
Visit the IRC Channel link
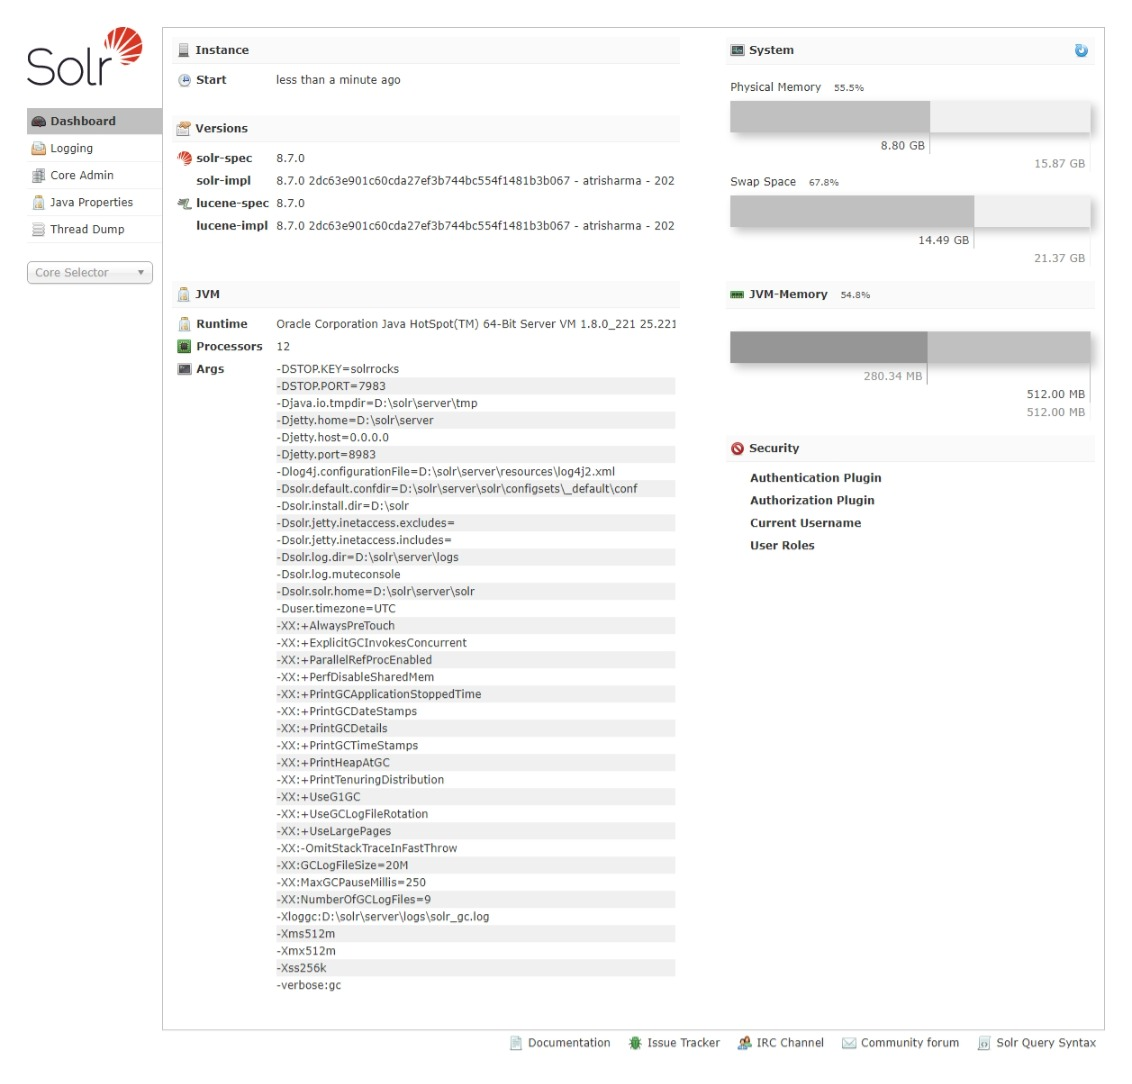point(790,1043)
